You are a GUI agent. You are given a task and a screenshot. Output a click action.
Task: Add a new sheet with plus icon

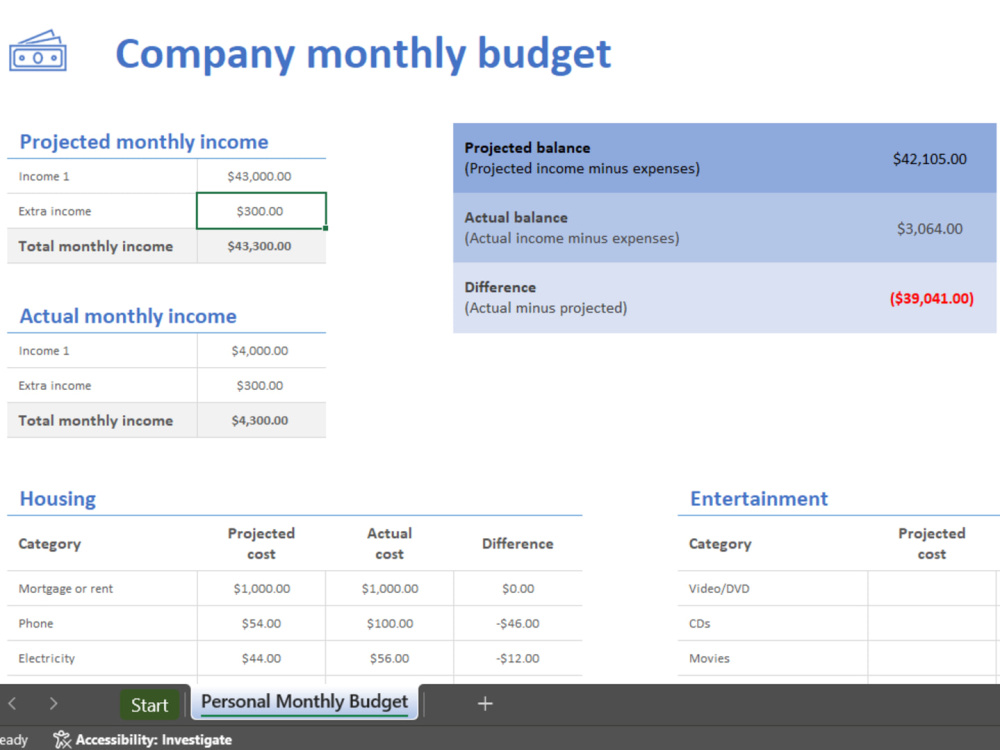pos(485,703)
